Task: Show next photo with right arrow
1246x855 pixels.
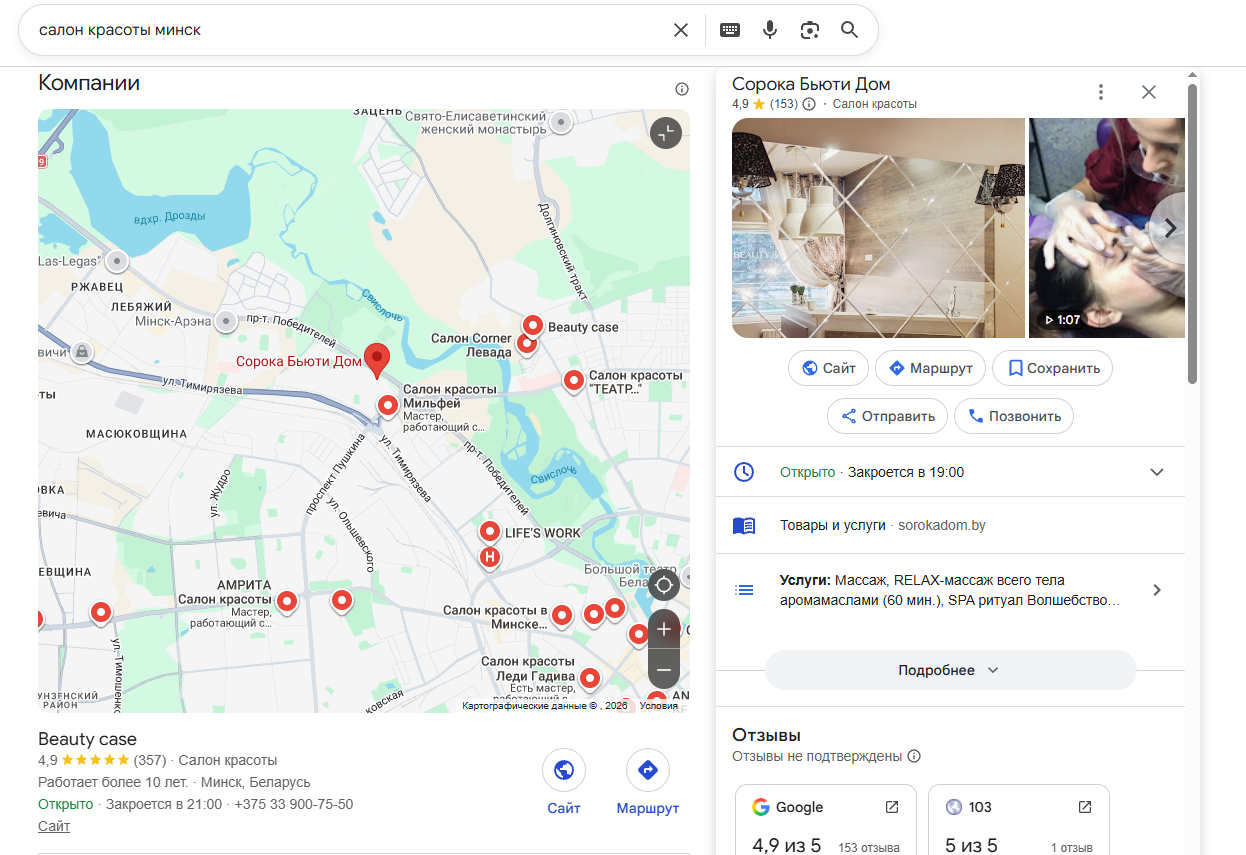Action: click(x=1169, y=228)
